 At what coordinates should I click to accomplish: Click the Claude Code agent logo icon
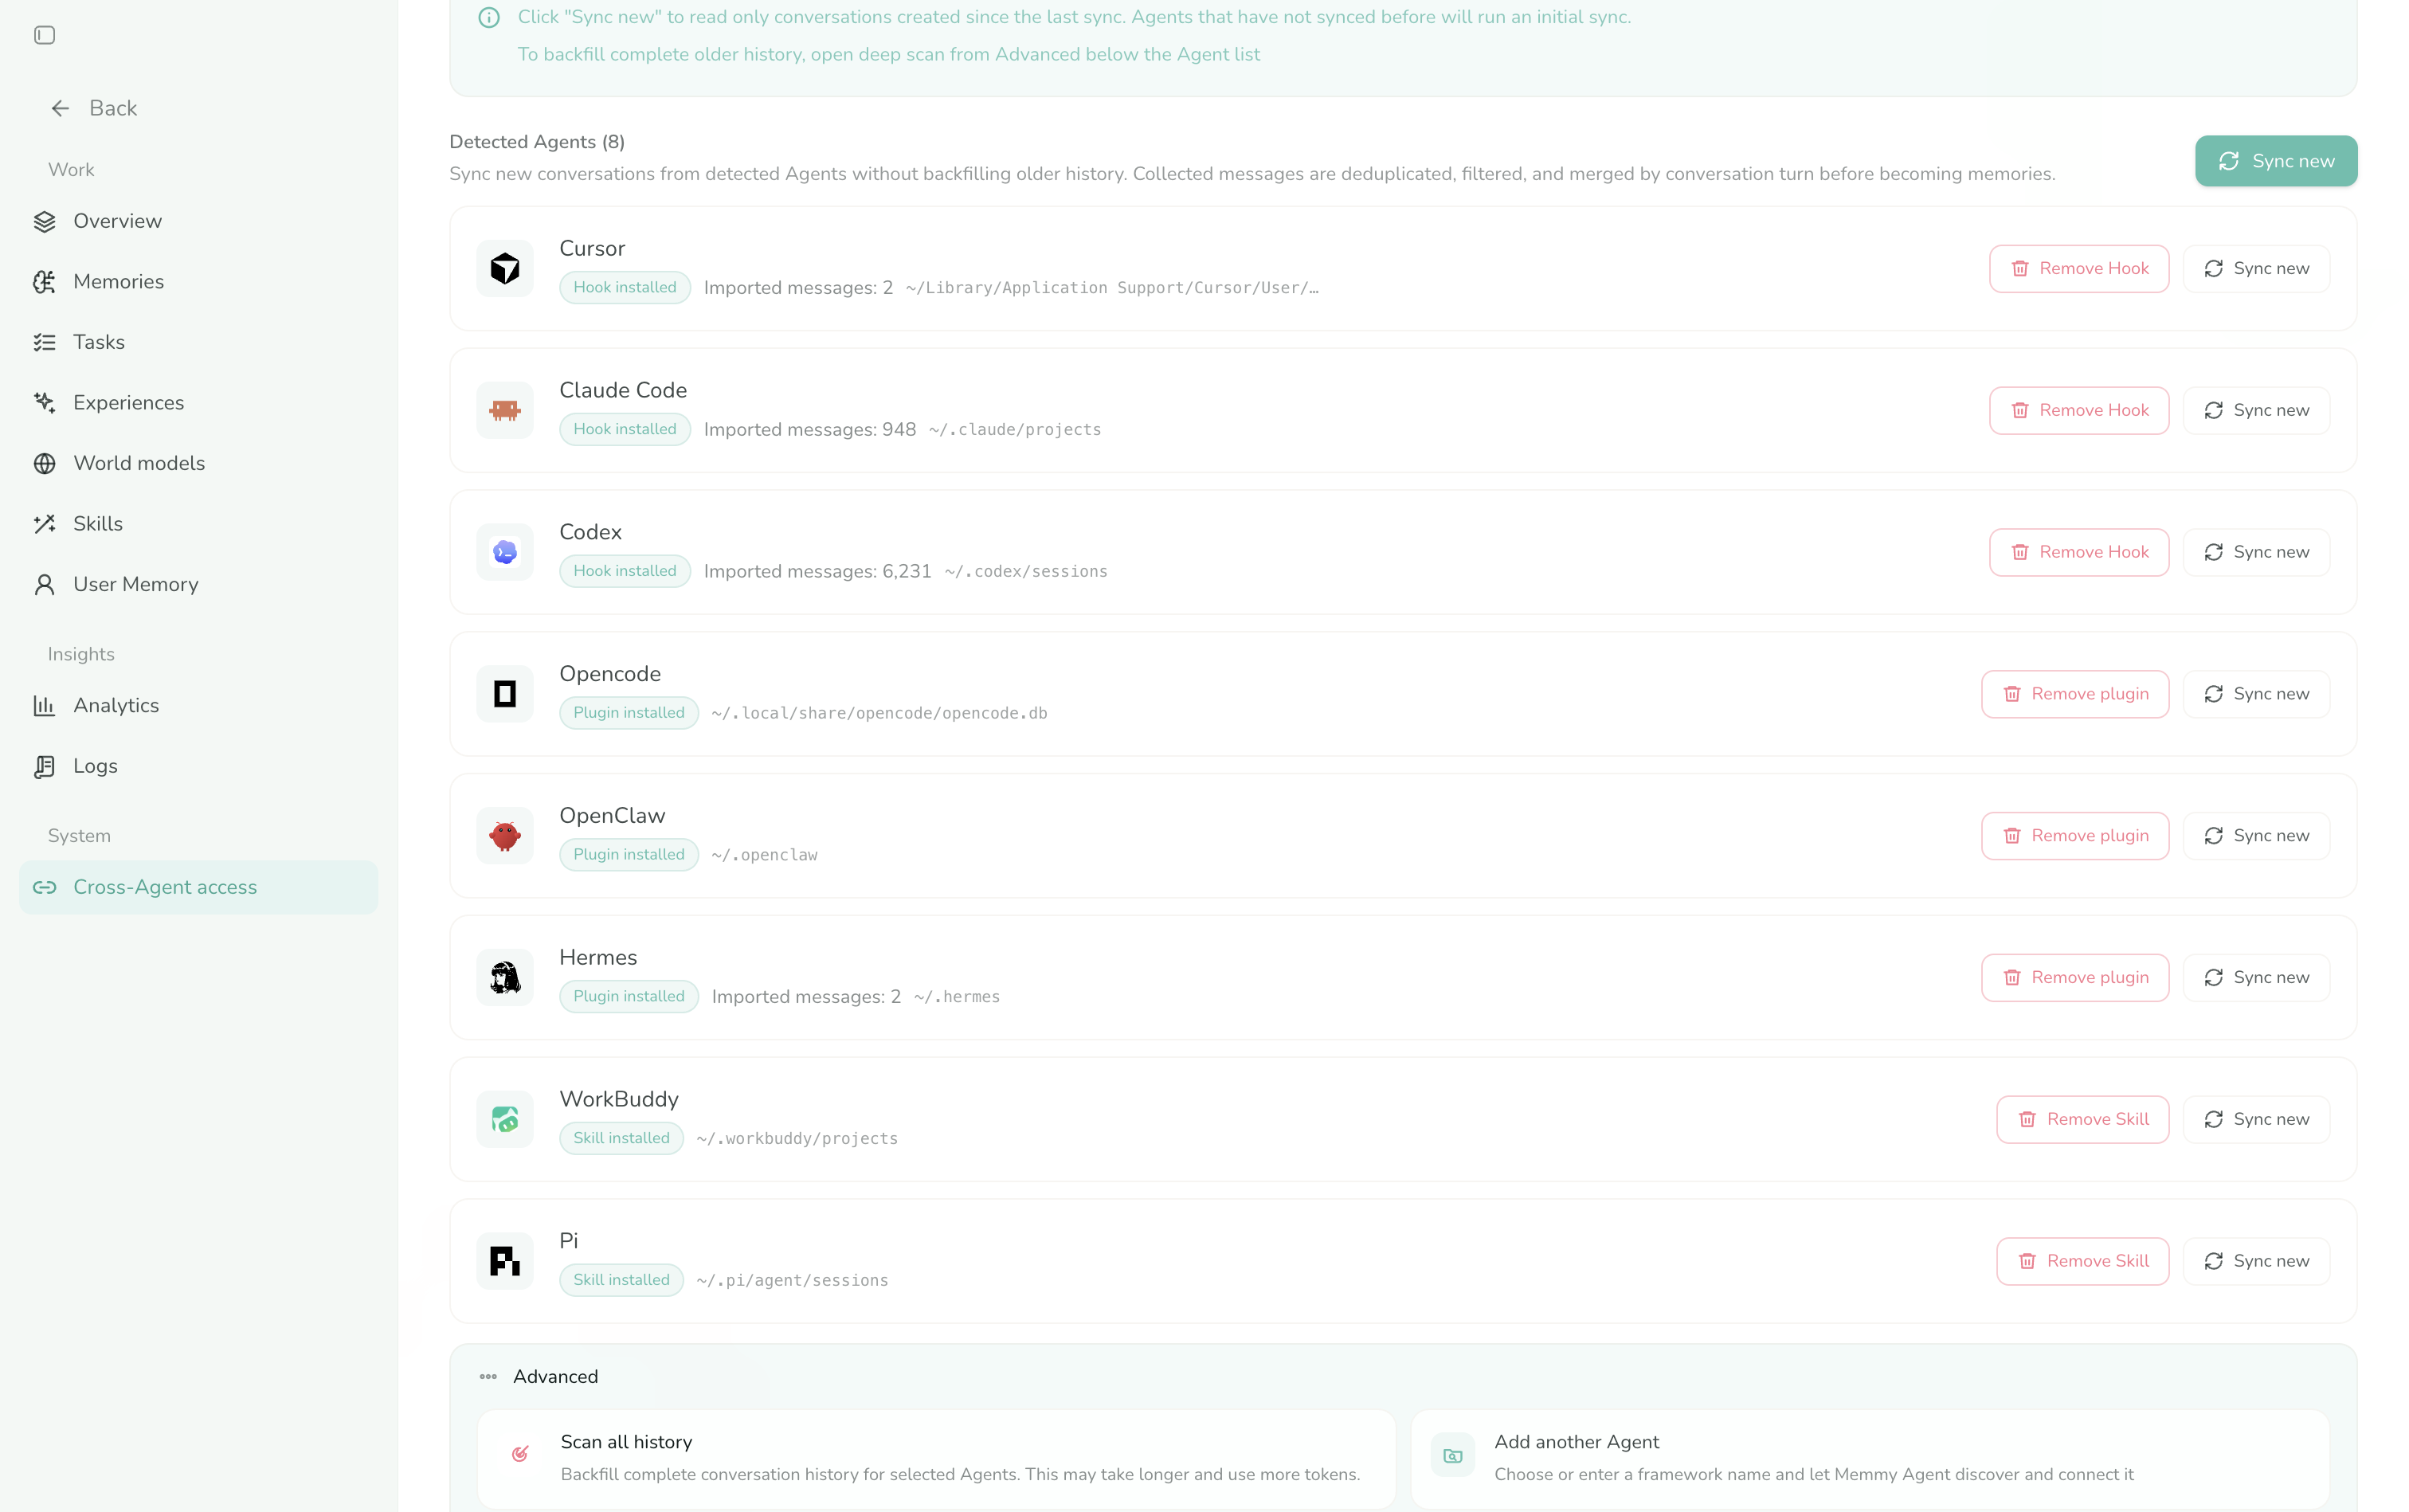pyautogui.click(x=505, y=410)
